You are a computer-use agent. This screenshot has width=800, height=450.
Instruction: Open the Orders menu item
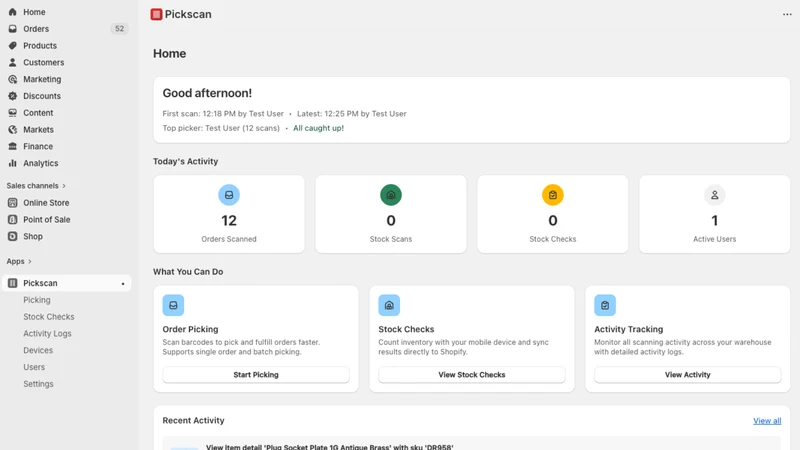(67, 29)
